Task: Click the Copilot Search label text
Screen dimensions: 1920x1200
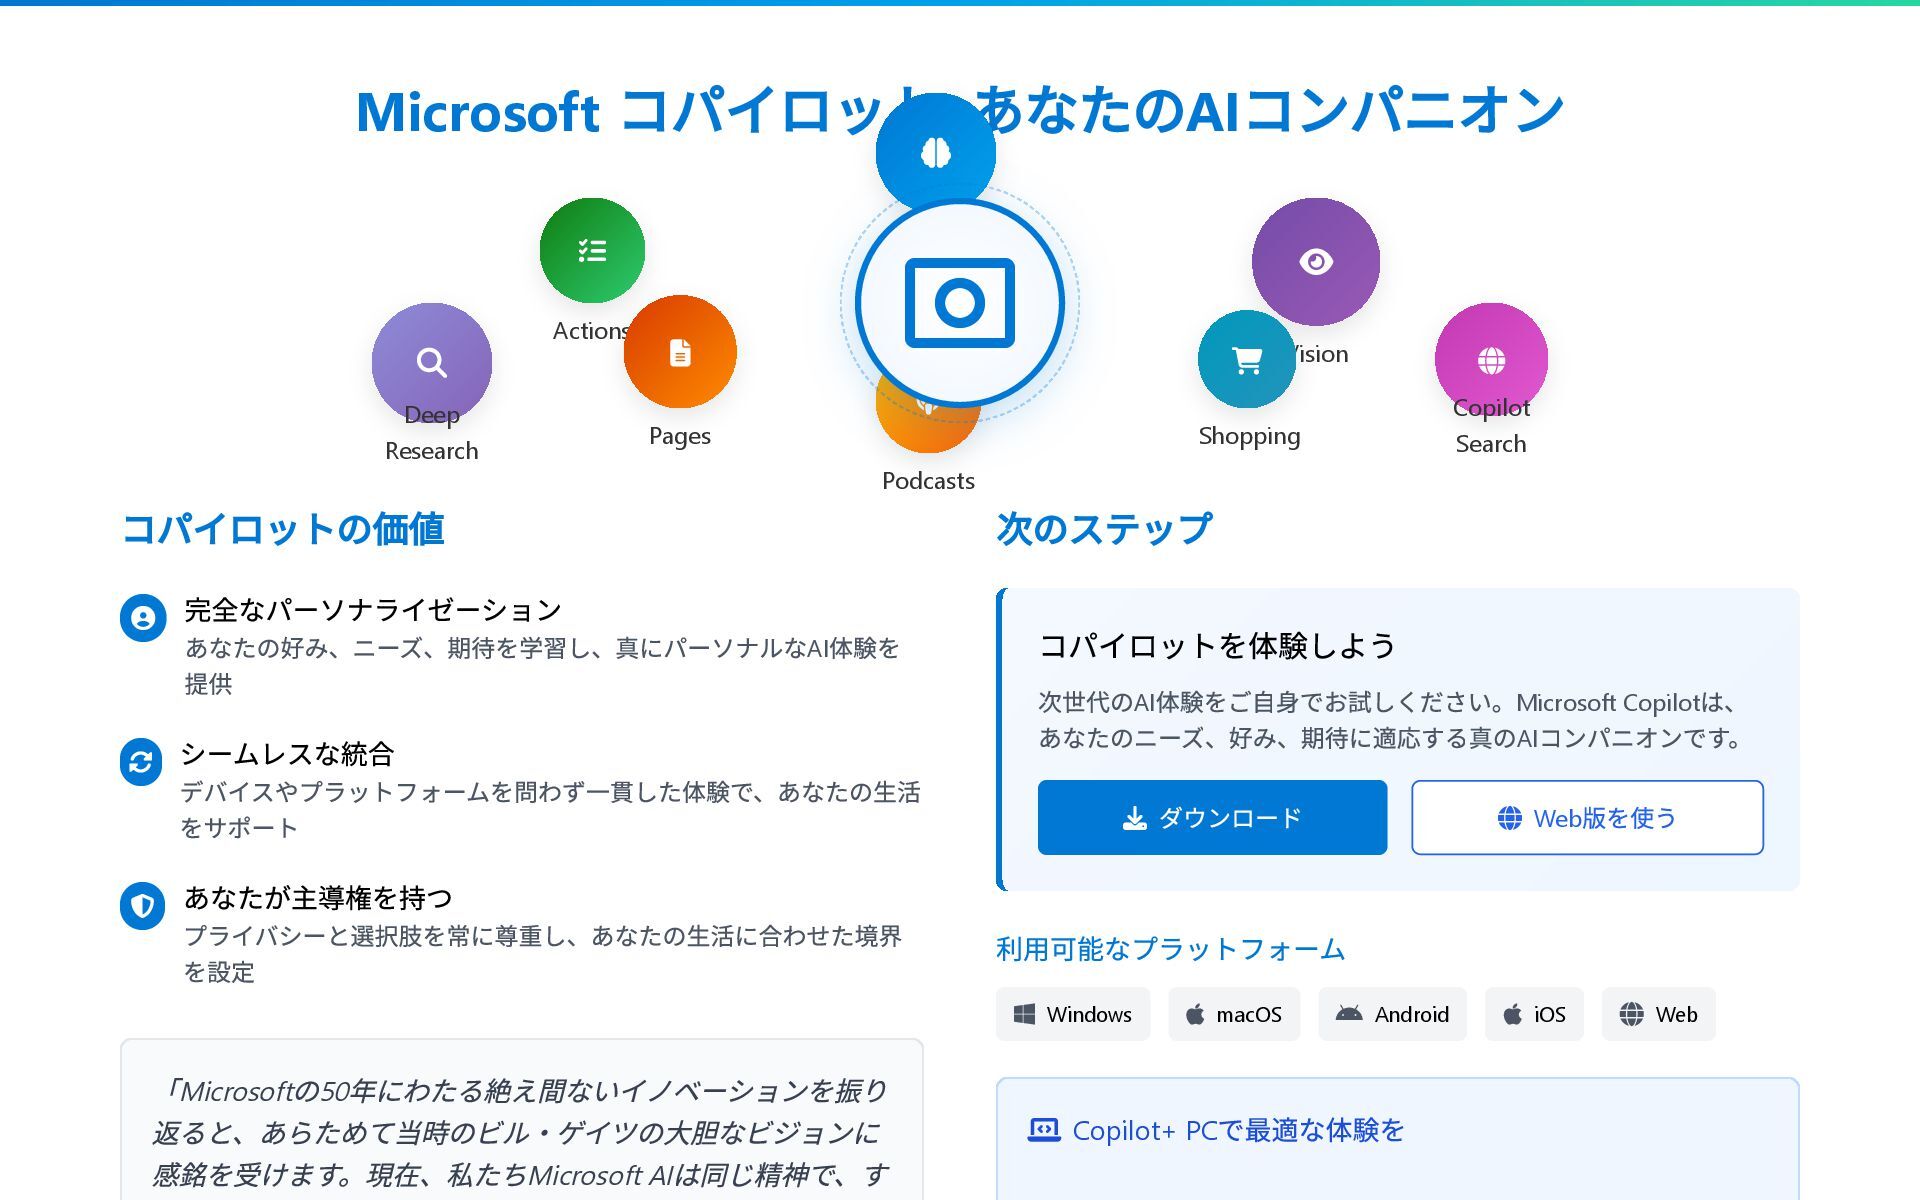Action: click(x=1491, y=426)
